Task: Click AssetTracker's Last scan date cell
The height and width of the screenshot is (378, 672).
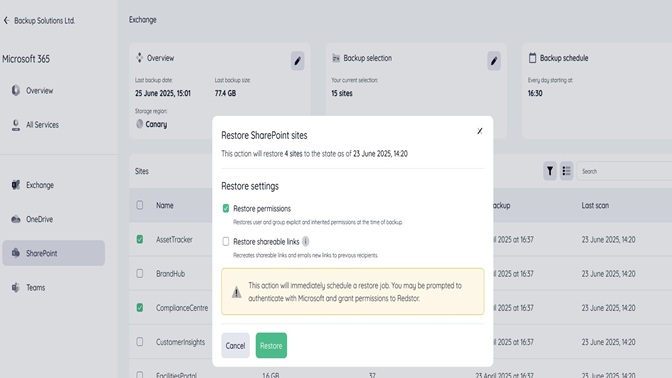Action: [x=608, y=240]
